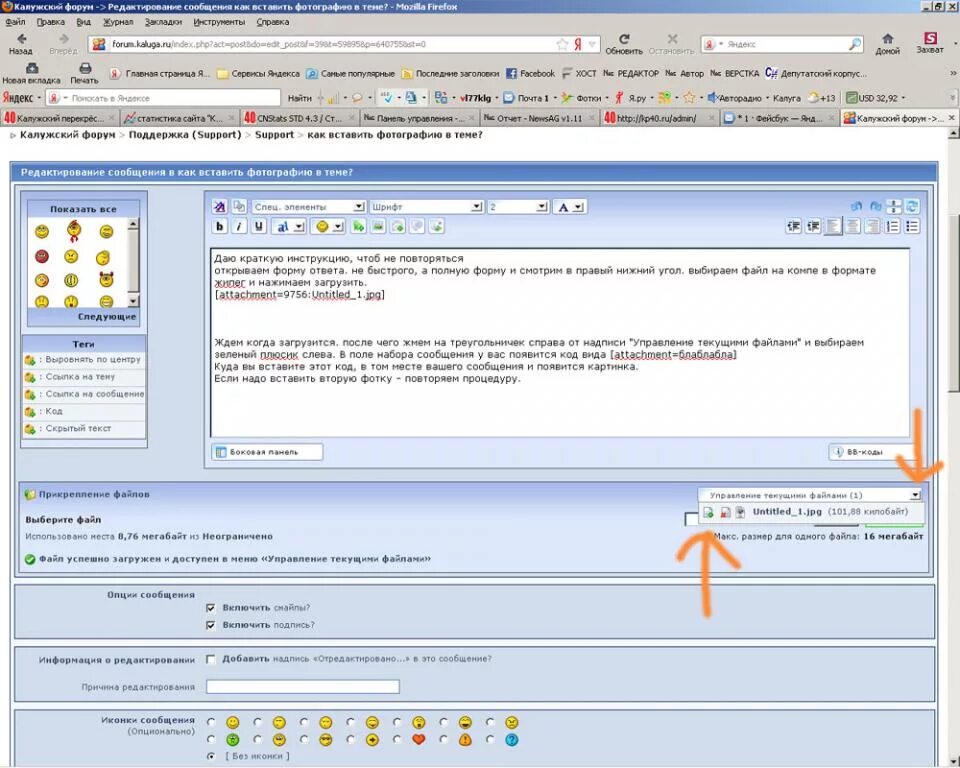Open the Журнал menu
The width and height of the screenshot is (960, 768).
point(118,22)
